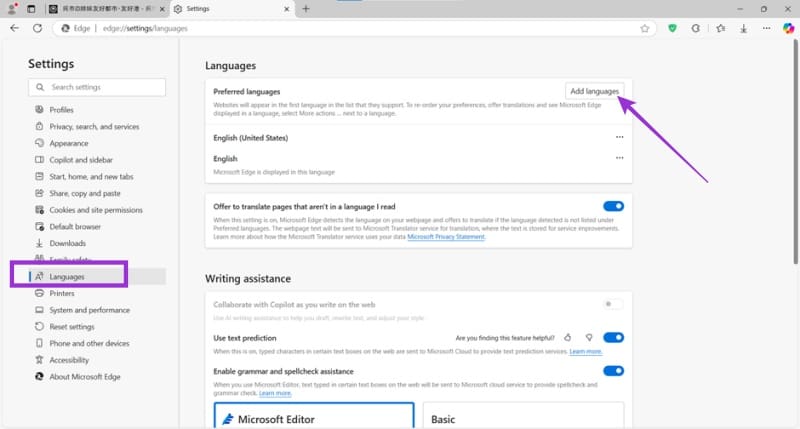This screenshot has width=800, height=429.
Task: Open the green shield extension icon
Action: (x=672, y=29)
